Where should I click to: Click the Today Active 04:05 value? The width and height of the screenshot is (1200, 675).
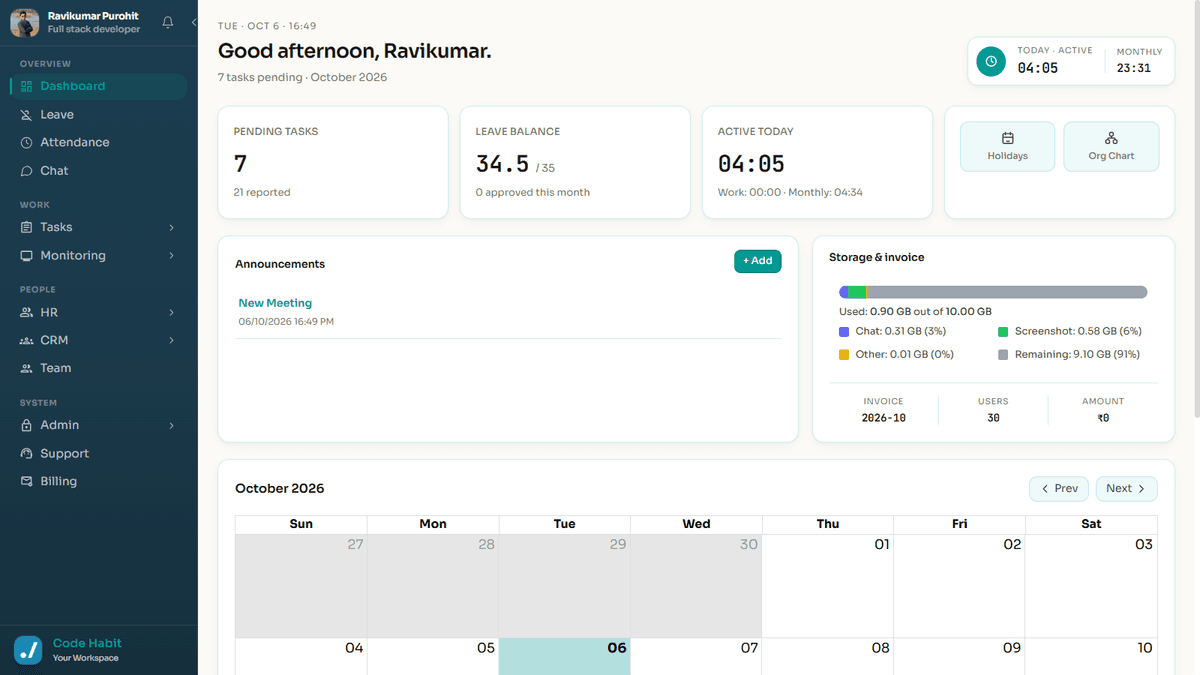click(1037, 69)
